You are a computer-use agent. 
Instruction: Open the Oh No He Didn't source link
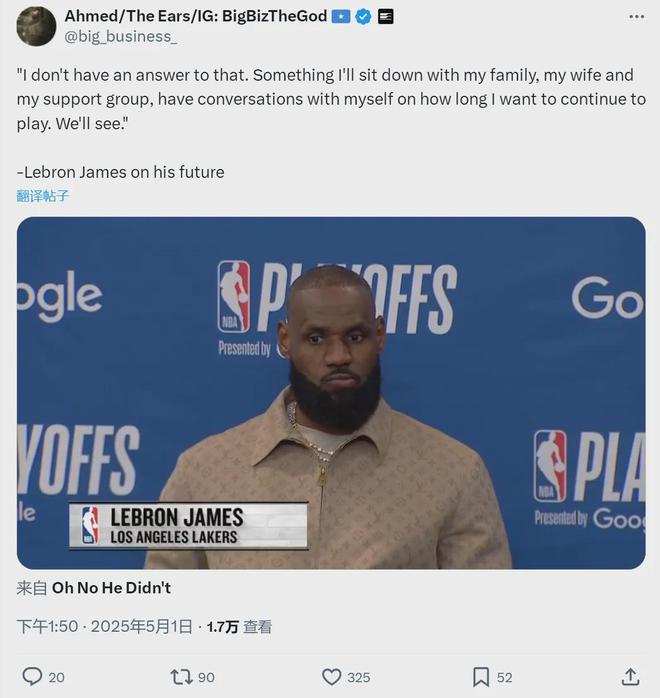[x=111, y=588]
